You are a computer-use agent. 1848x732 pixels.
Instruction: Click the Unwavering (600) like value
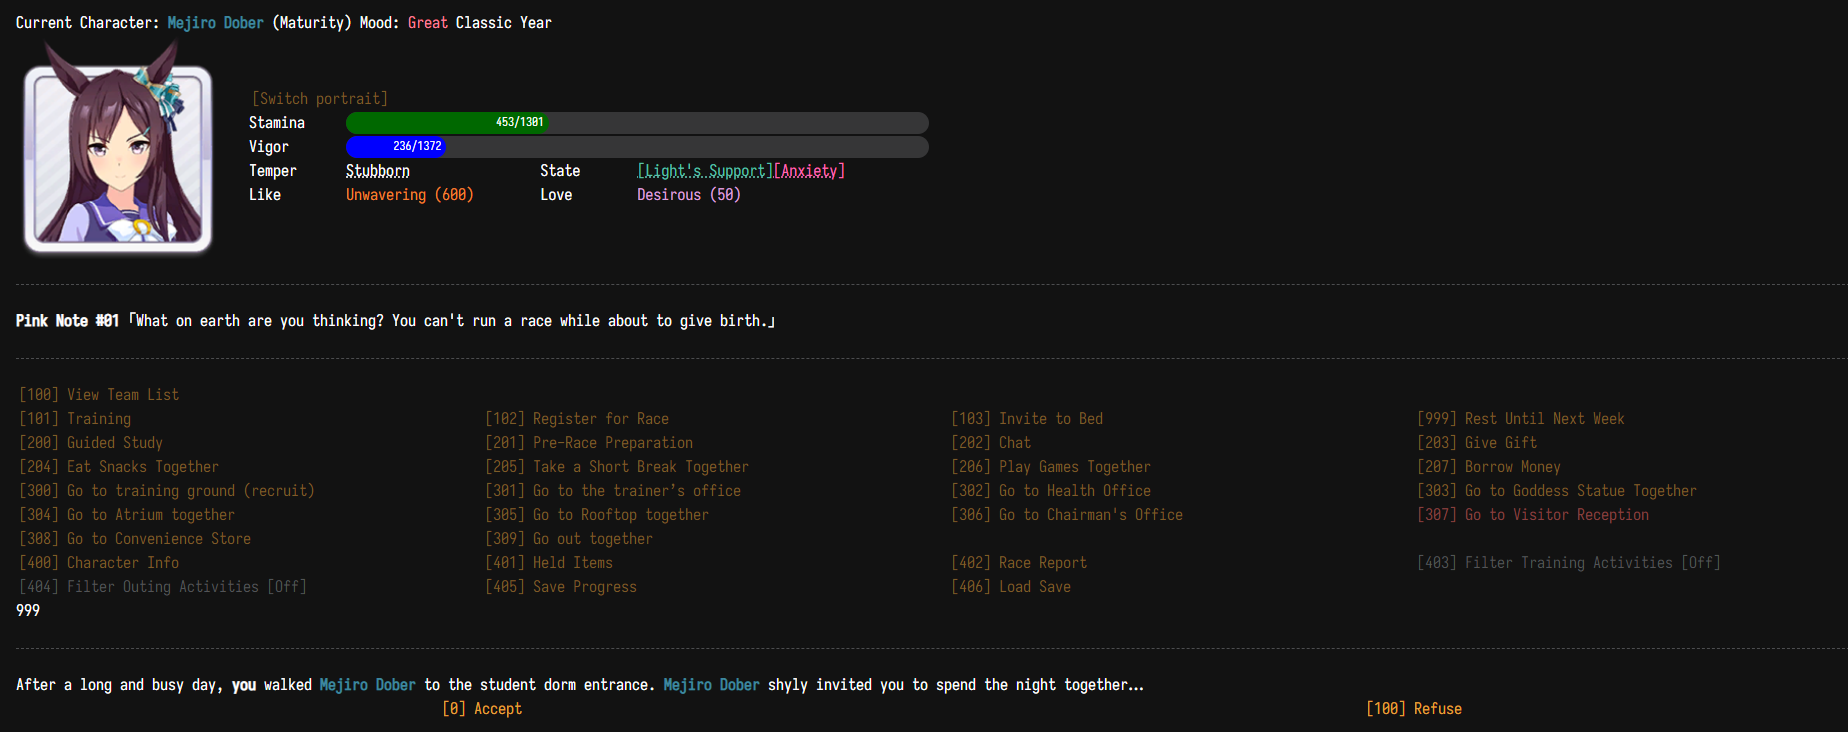point(410,195)
